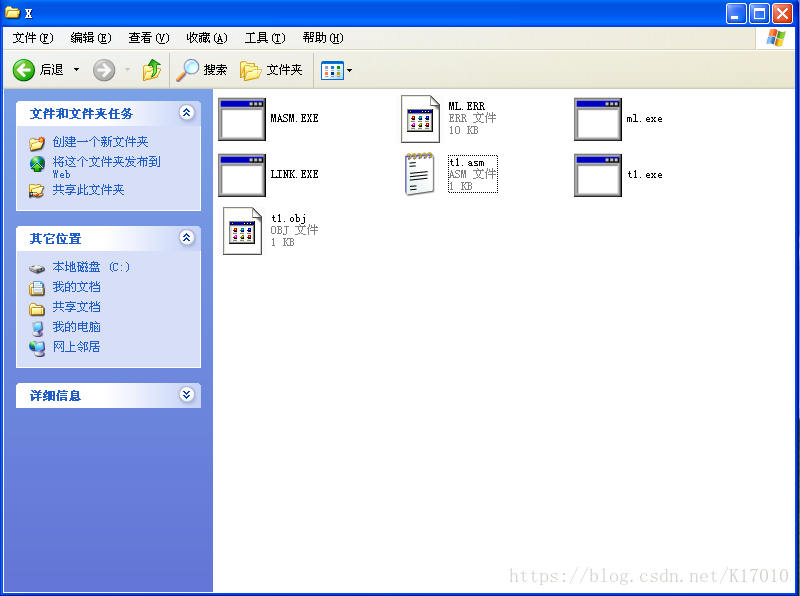The image size is (800, 596).
Task: Select the ML.ERR file icon
Action: coord(420,119)
